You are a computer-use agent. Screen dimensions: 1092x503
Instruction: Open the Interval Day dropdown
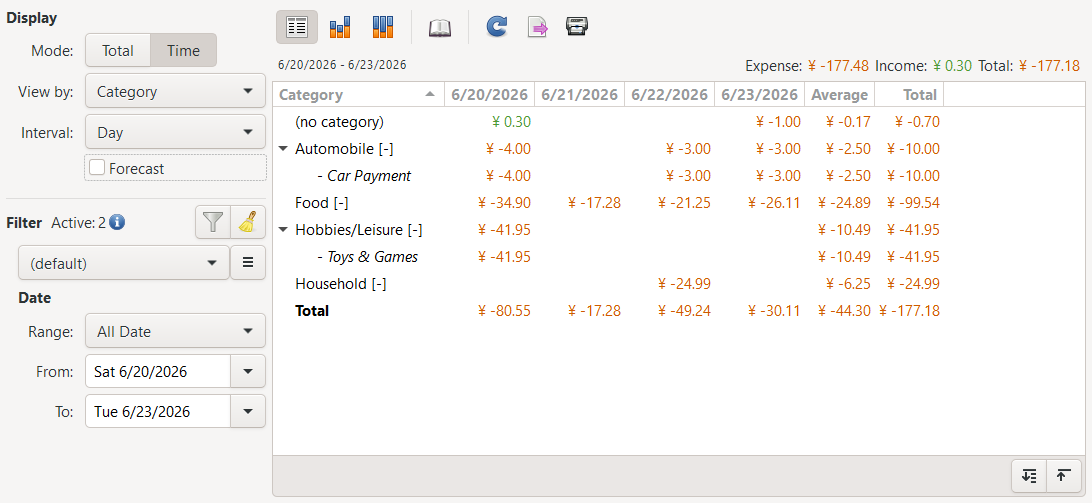pos(176,132)
